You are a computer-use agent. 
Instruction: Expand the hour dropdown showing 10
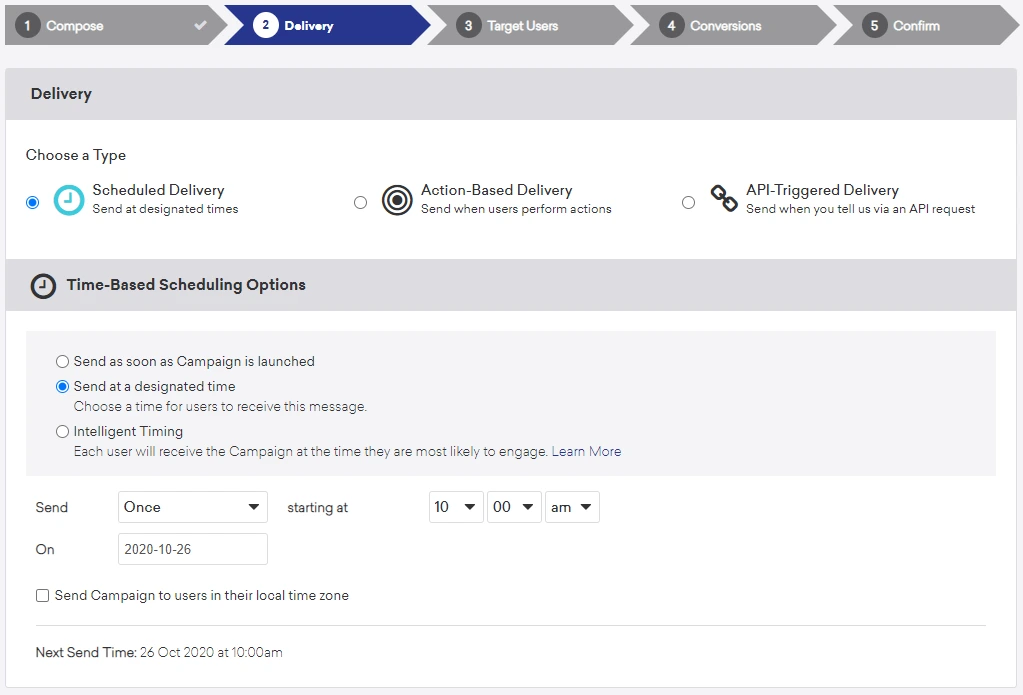tap(455, 507)
